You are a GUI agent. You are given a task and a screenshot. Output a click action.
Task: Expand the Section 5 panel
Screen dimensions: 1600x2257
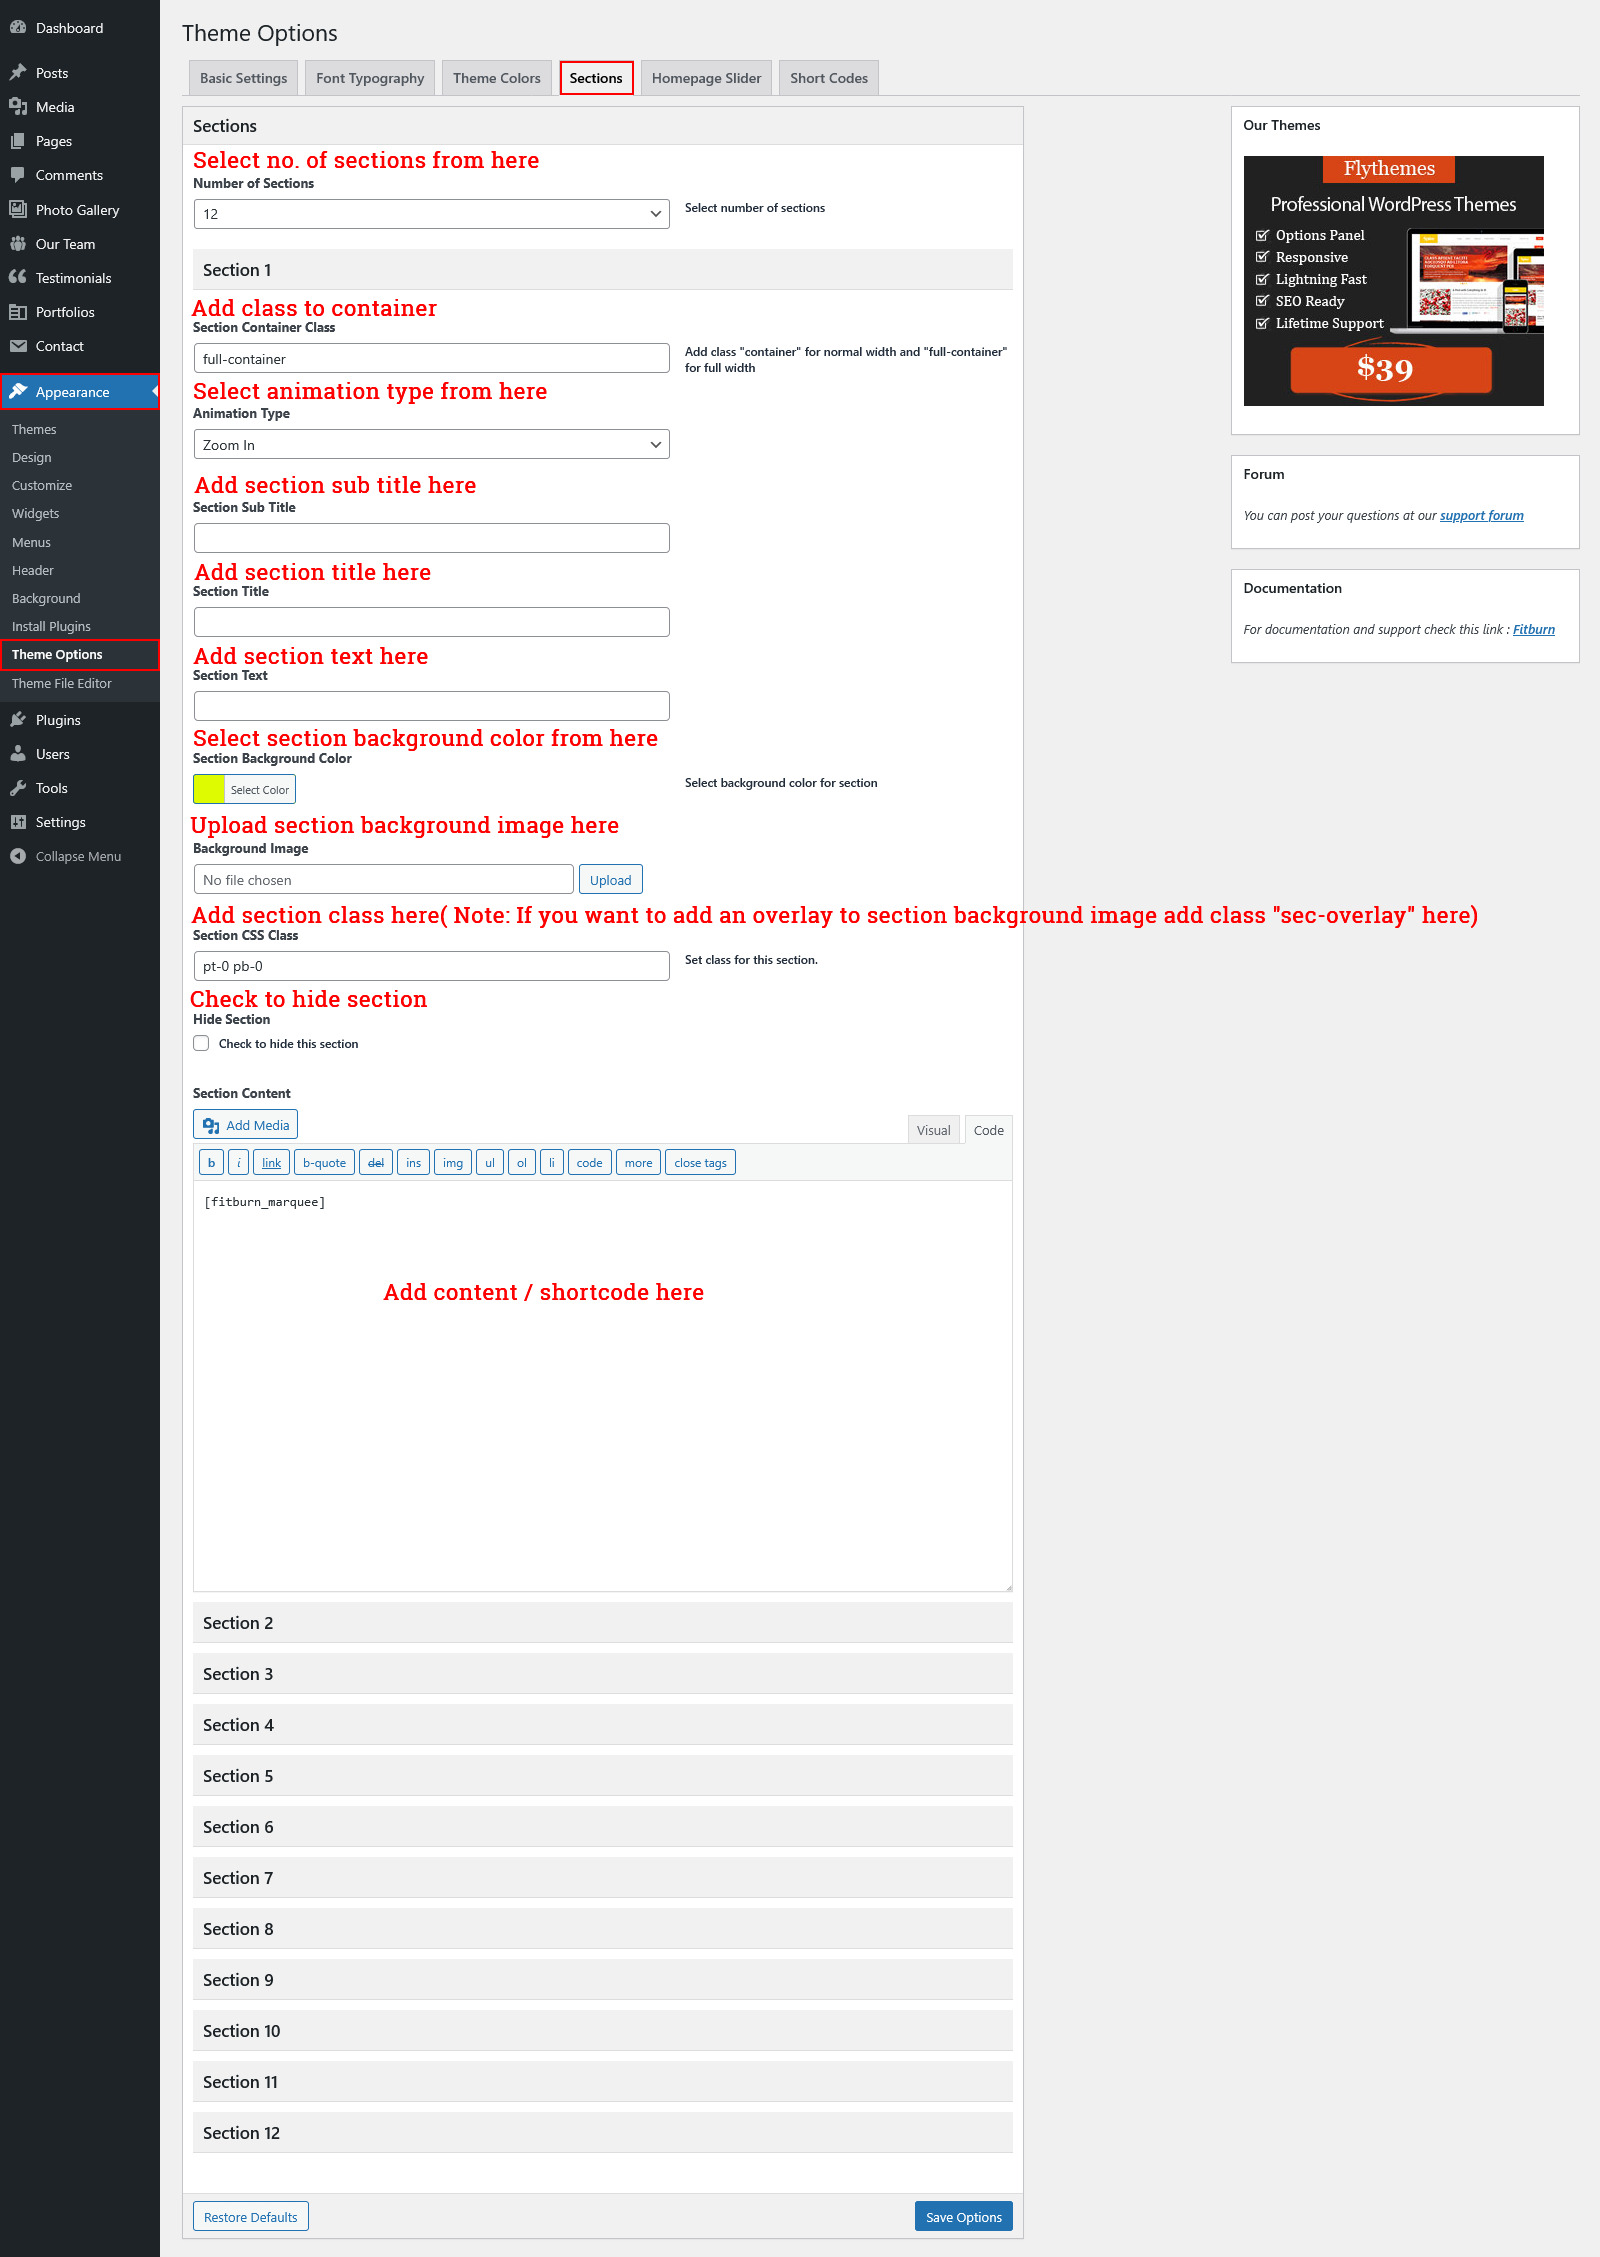[x=603, y=1776]
